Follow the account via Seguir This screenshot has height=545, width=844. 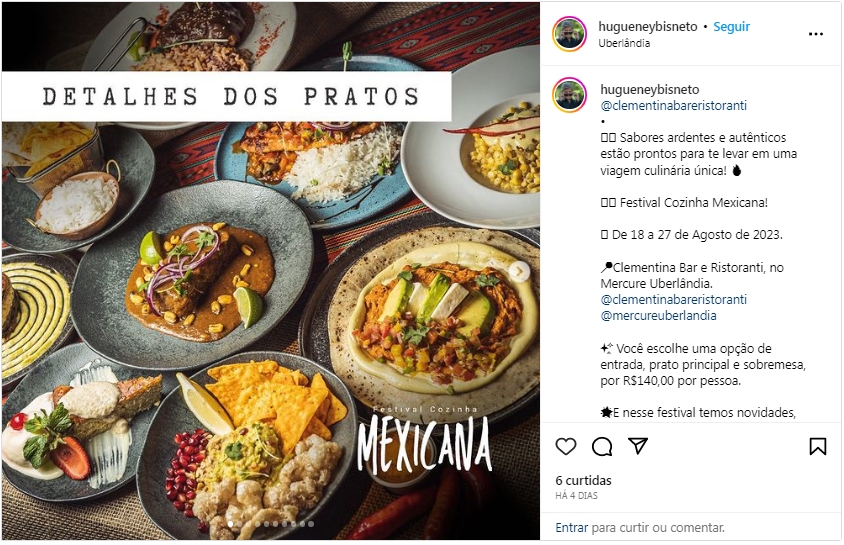732,26
